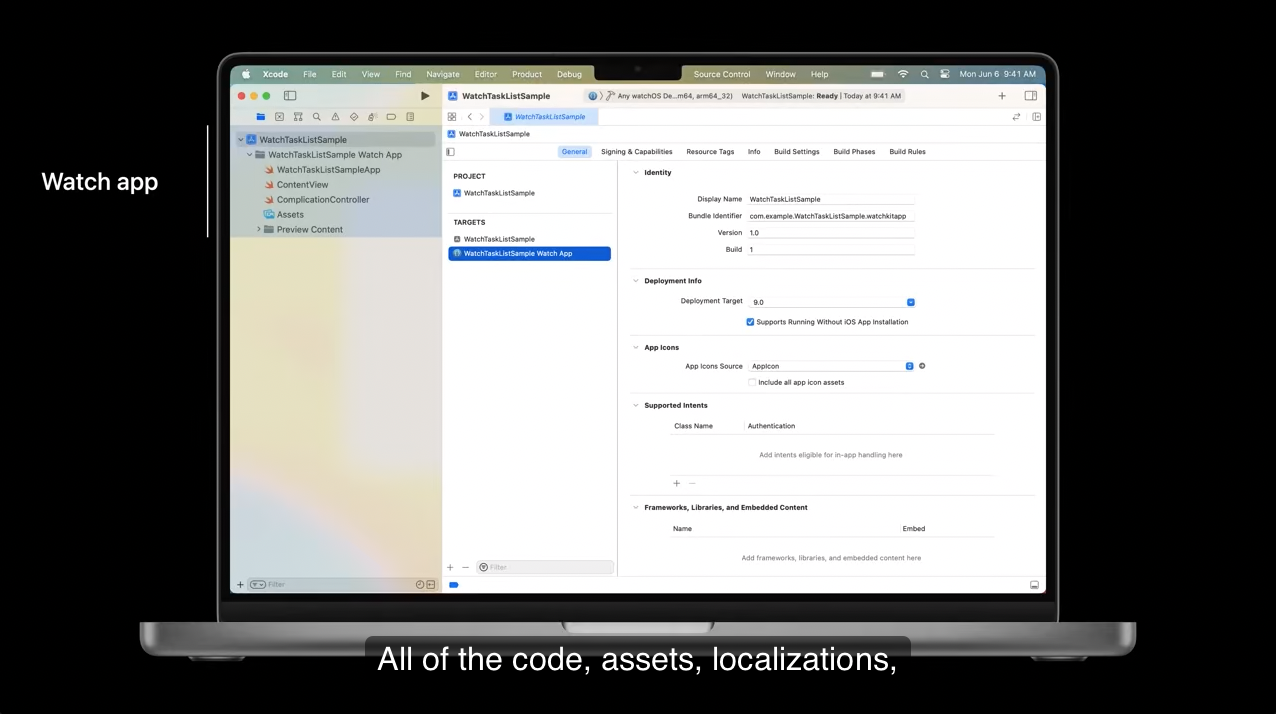Image resolution: width=1276 pixels, height=714 pixels.
Task: Click the Display Name field
Action: 831,199
